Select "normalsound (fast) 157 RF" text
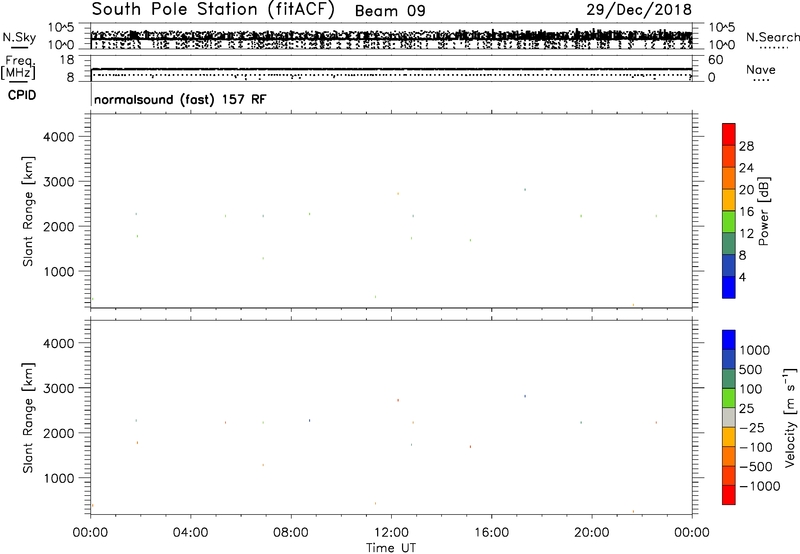 tap(180, 99)
